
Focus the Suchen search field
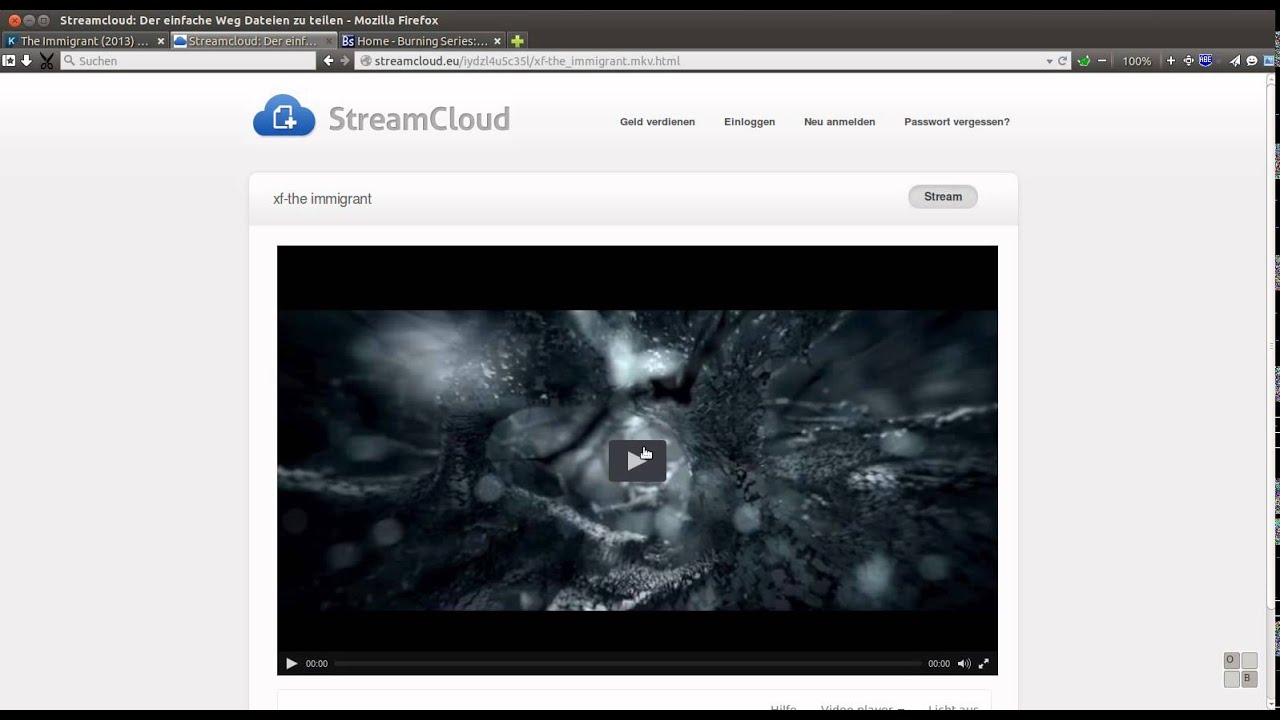[188, 61]
